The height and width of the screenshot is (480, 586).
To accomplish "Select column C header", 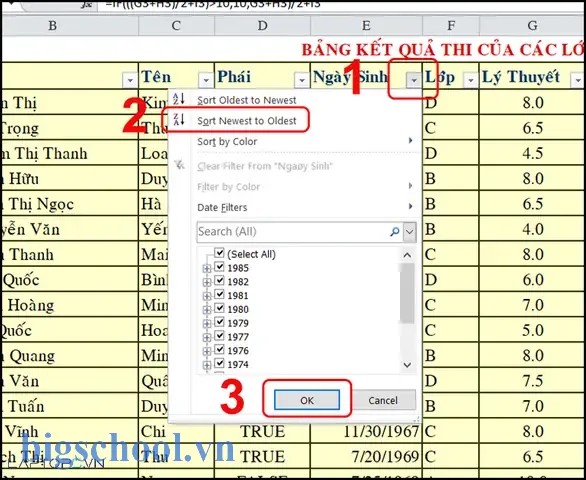I will click(x=176, y=25).
